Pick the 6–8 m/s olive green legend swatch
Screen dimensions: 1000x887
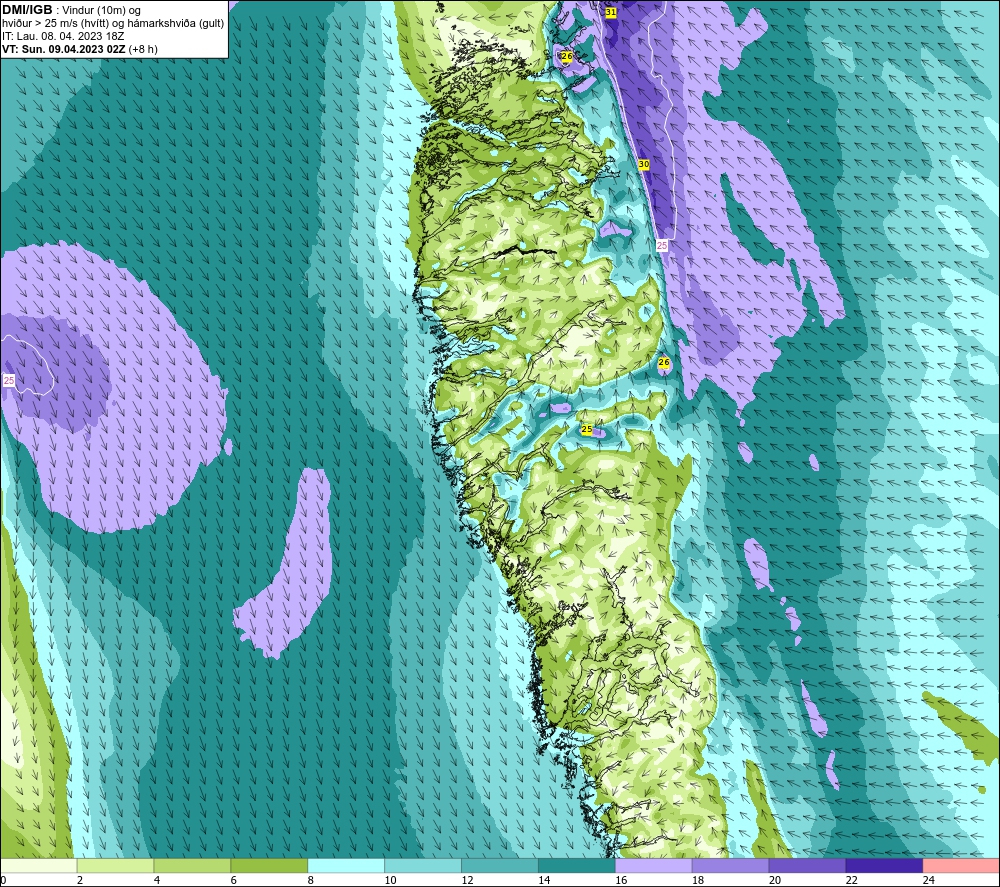269,865
